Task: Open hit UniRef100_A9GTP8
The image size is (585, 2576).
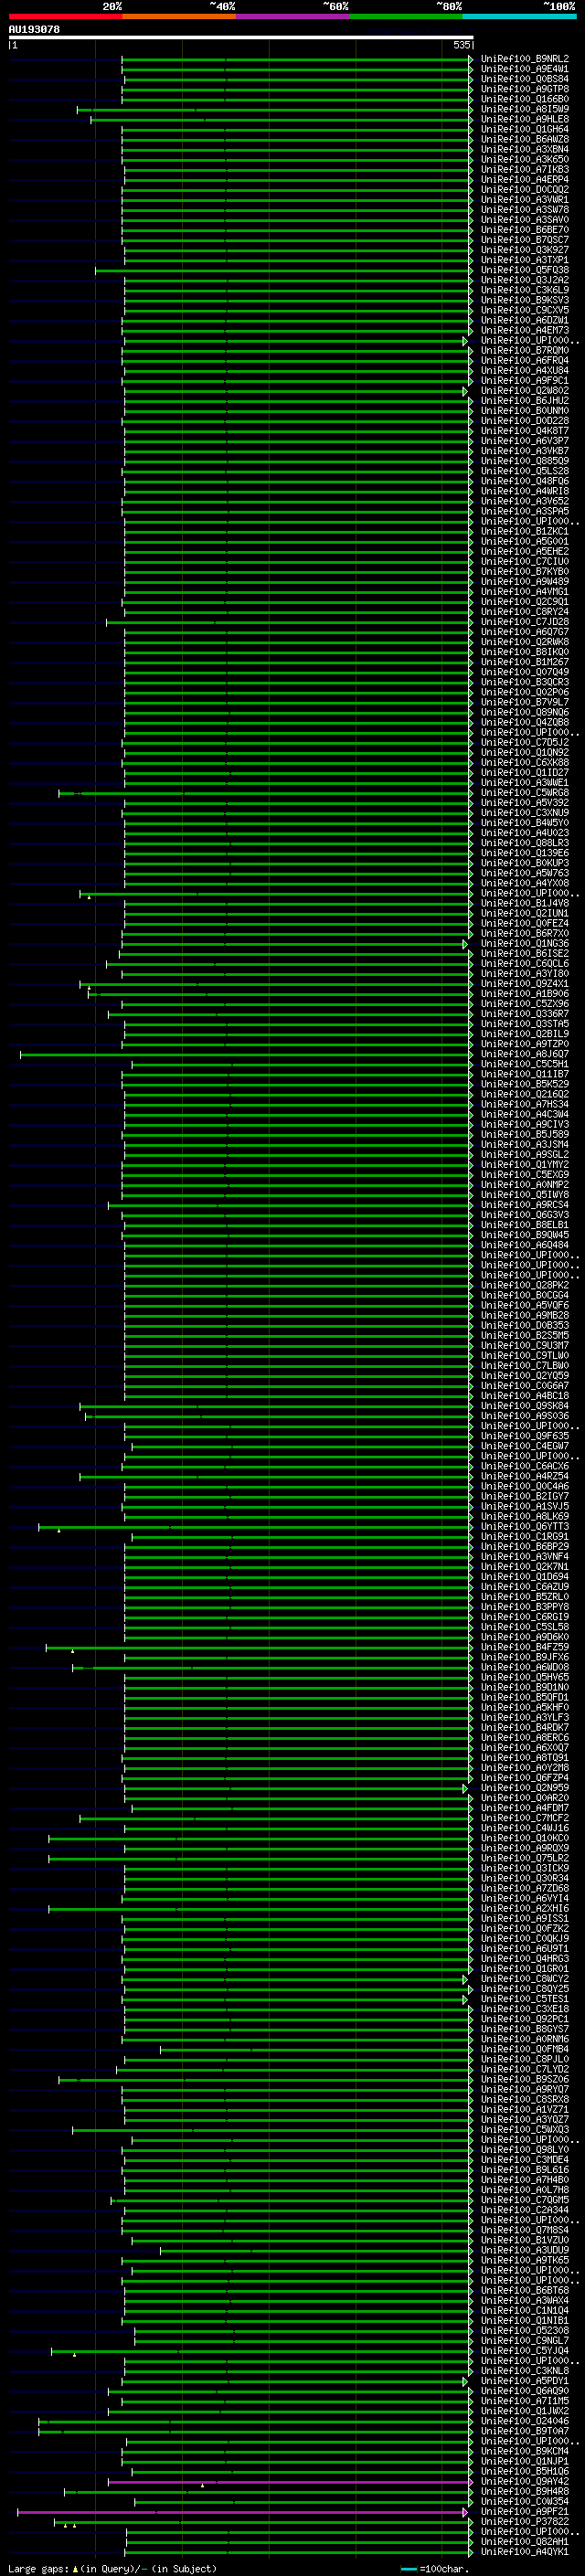Action: (524, 89)
